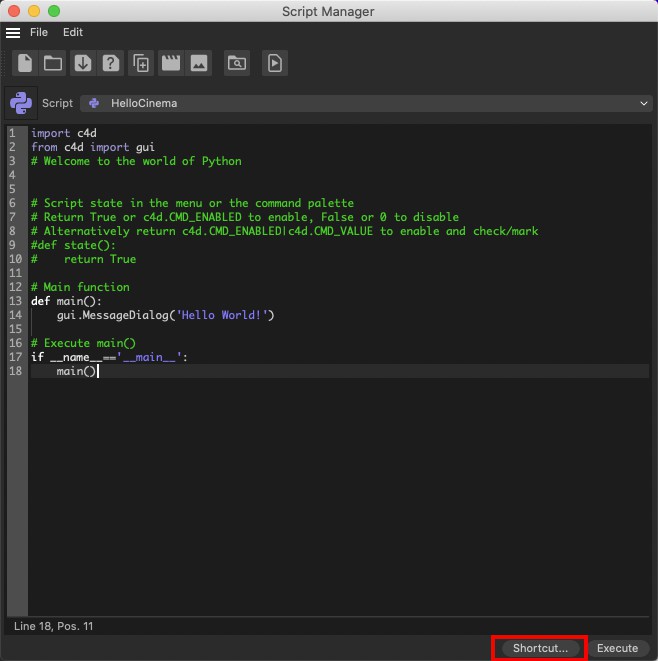This screenshot has width=658, height=661.
Task: Click the 'Hello World!' string literal
Action: coord(222,315)
